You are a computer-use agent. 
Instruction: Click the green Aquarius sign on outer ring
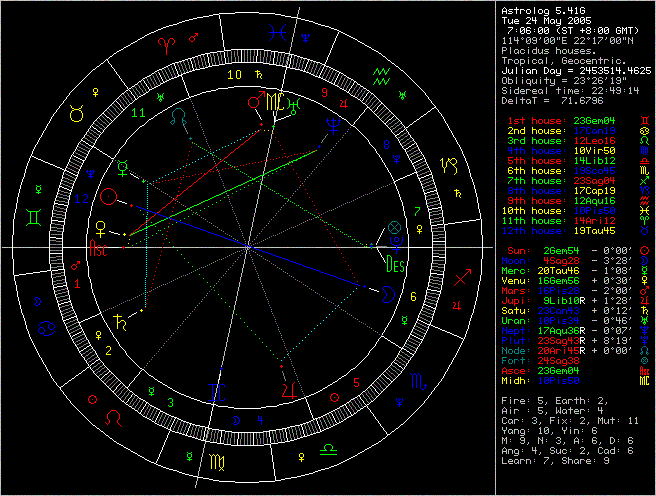tap(380, 73)
